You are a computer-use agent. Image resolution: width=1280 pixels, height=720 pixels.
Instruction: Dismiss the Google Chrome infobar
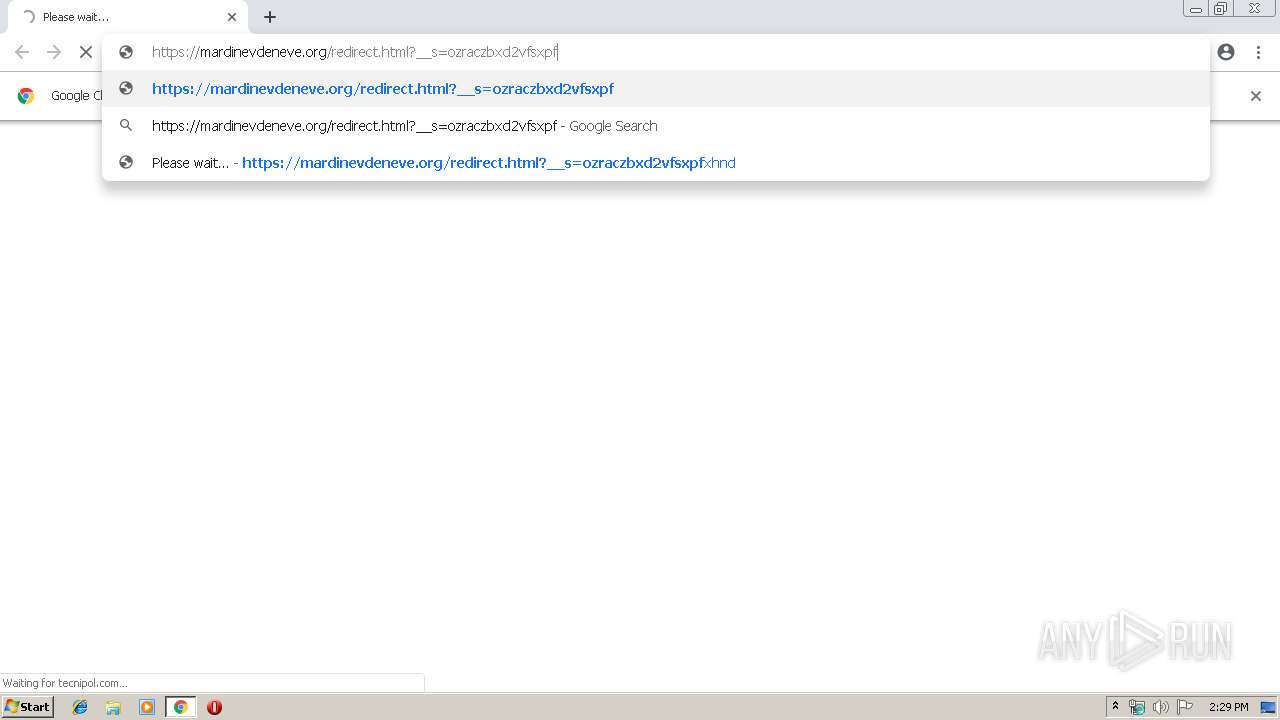[1256, 96]
